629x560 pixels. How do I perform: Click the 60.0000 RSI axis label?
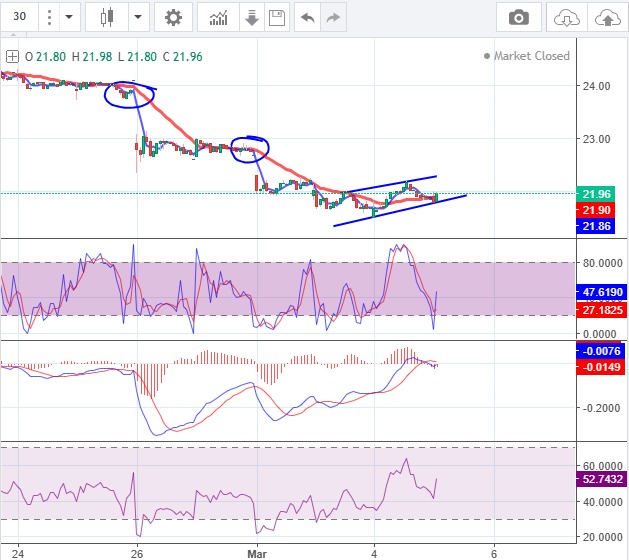[603, 466]
